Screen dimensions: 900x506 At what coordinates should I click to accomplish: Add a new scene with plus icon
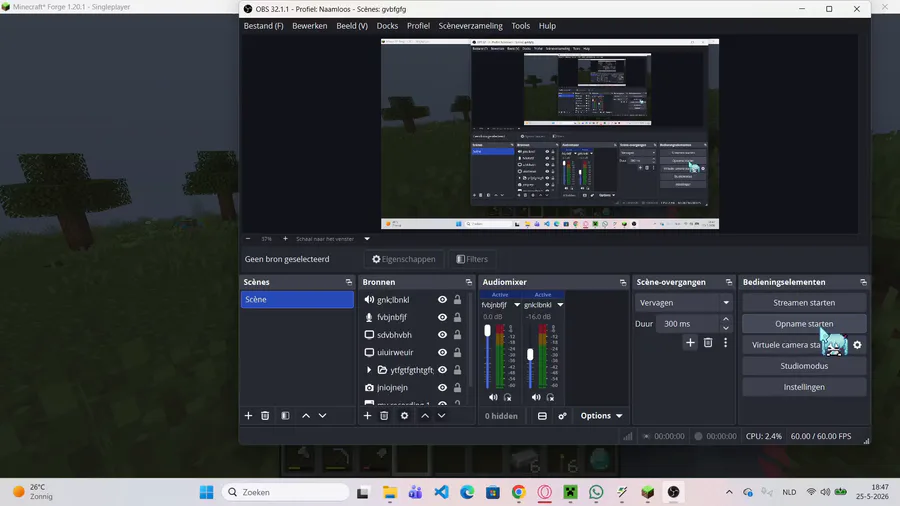coord(248,415)
